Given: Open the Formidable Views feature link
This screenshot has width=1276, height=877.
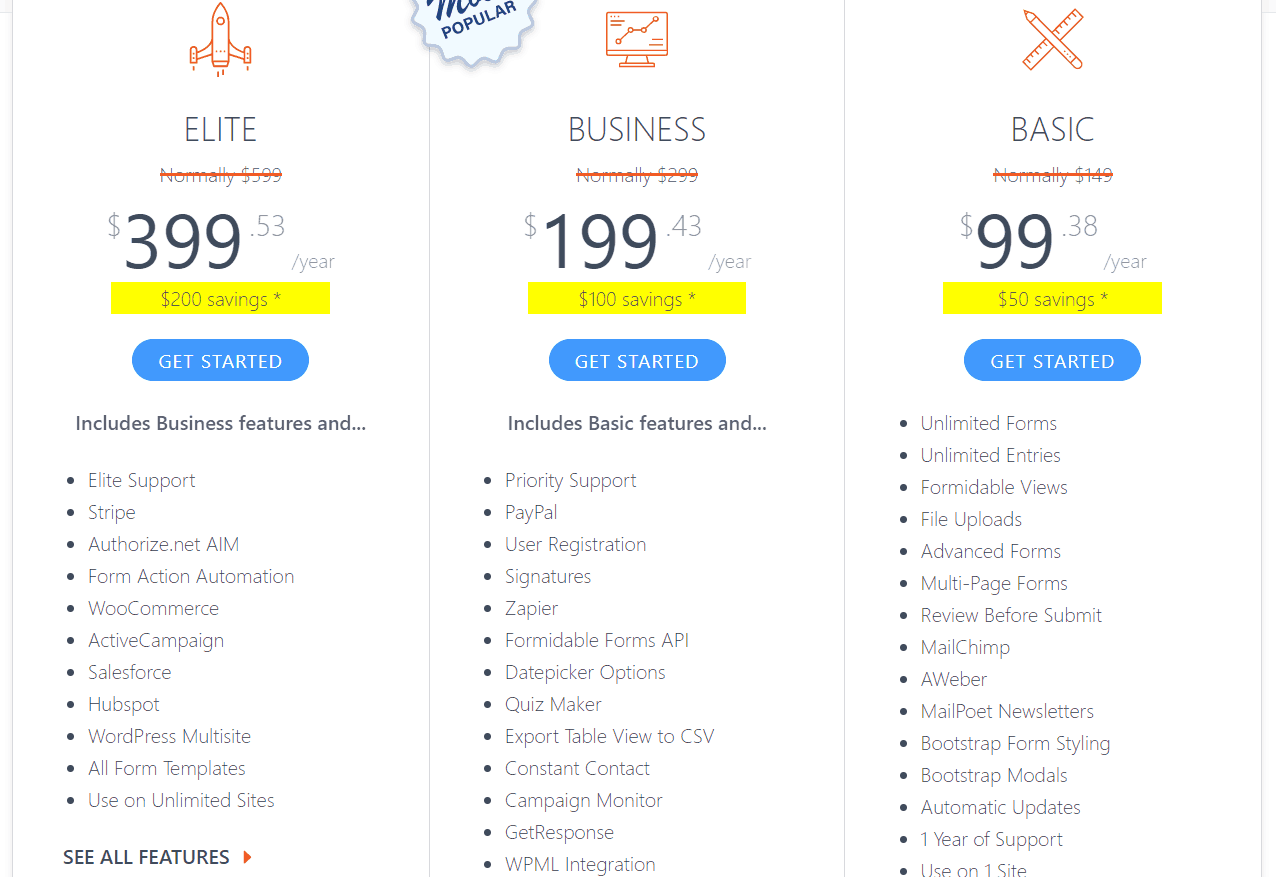Looking at the screenshot, I should coord(994,487).
